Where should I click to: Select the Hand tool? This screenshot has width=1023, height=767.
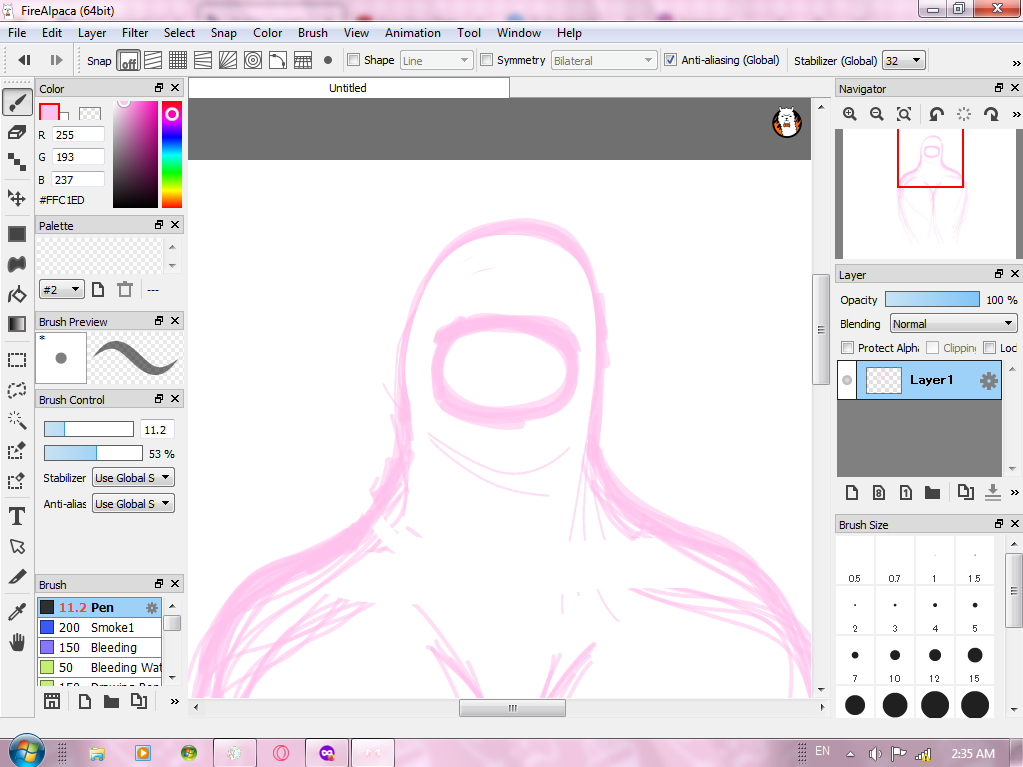[x=17, y=642]
